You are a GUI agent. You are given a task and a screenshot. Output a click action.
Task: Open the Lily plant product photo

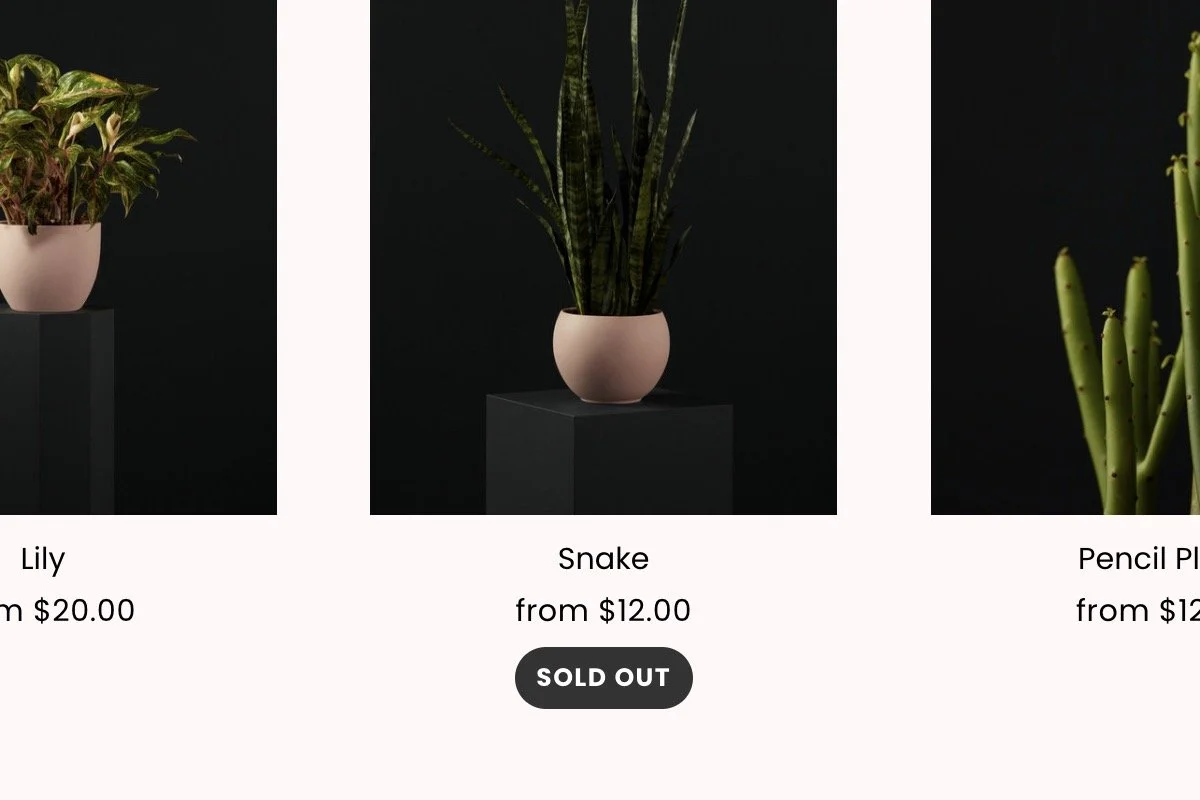tap(138, 257)
